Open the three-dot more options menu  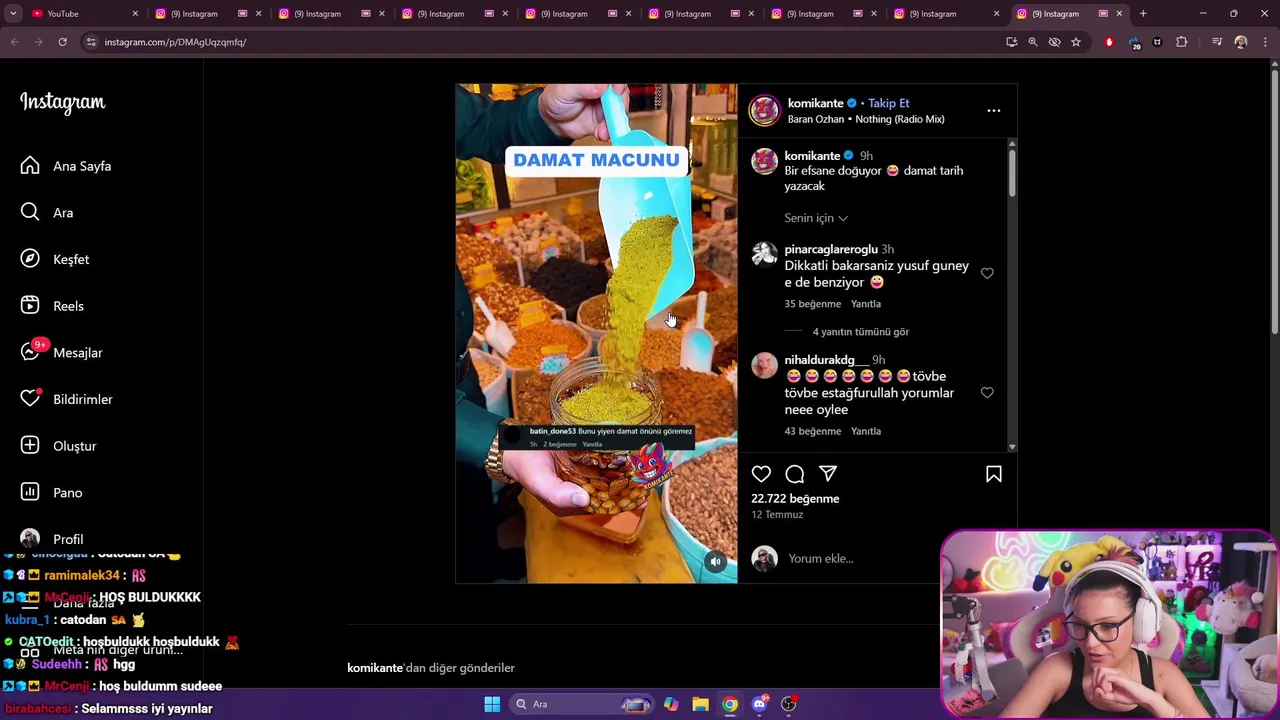tap(994, 111)
